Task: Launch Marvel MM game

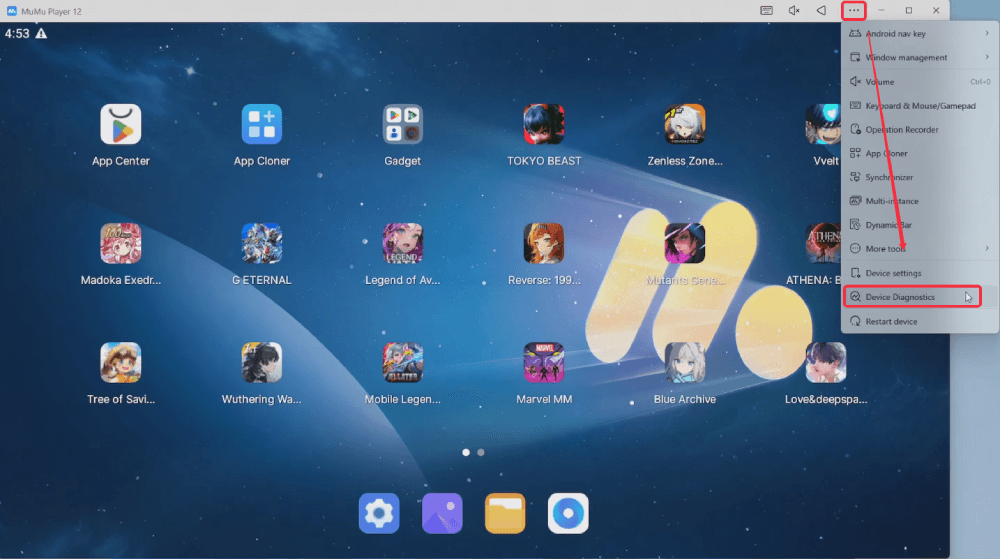Action: [x=544, y=363]
